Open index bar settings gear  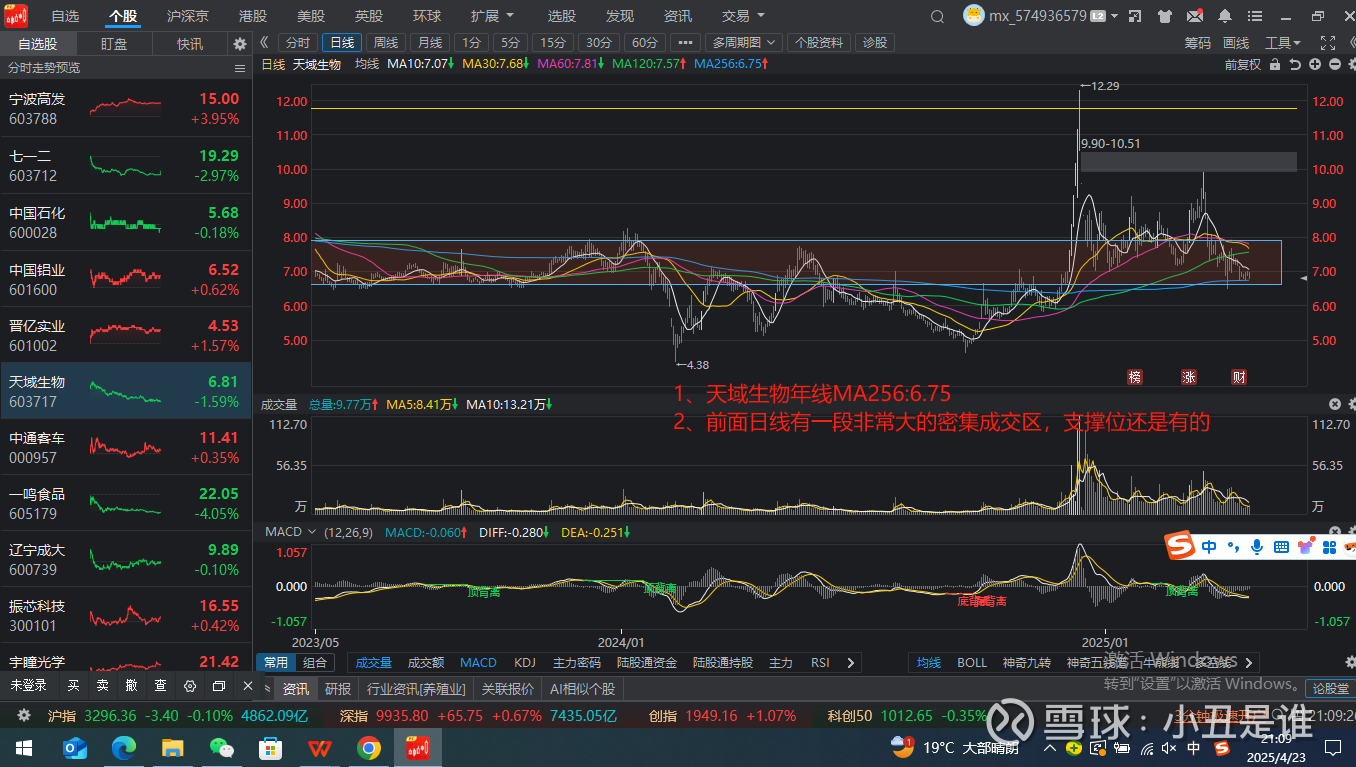(x=25, y=716)
